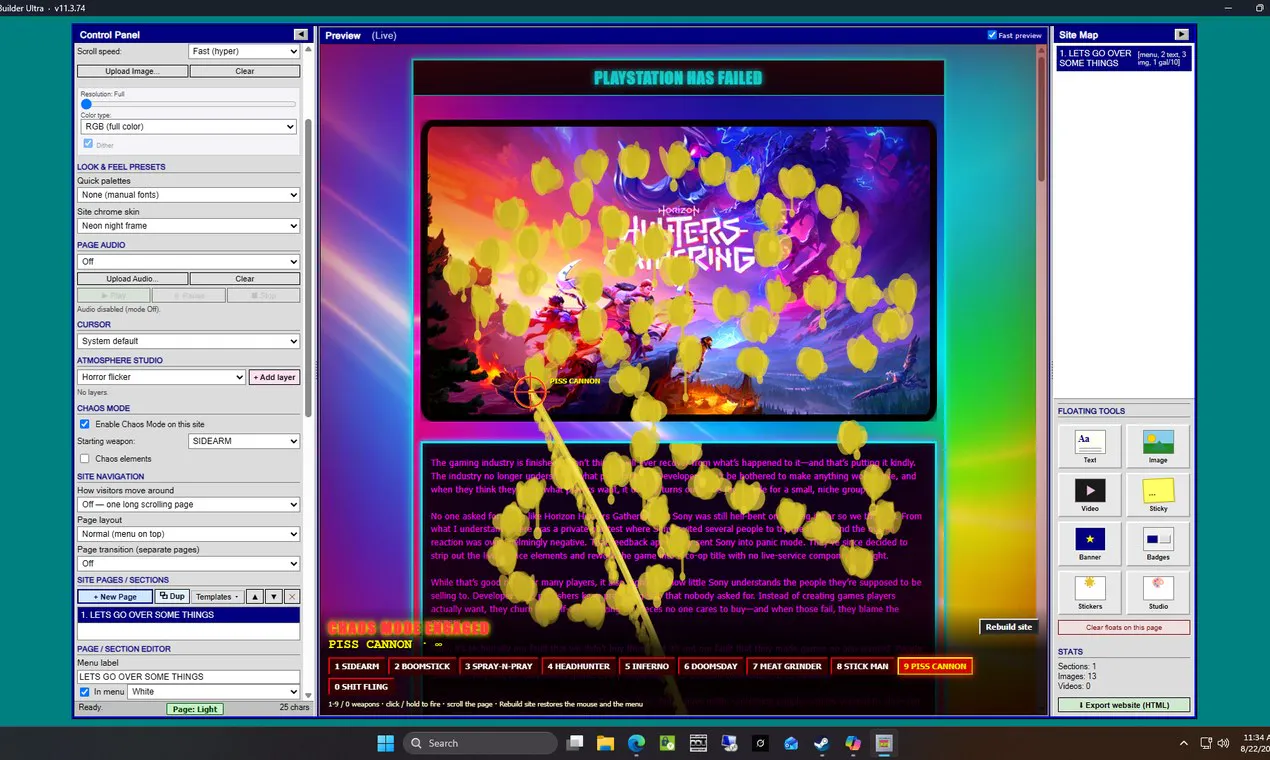Open the Cursor System default dropdown
Image resolution: width=1270 pixels, height=760 pixels.
[189, 342]
